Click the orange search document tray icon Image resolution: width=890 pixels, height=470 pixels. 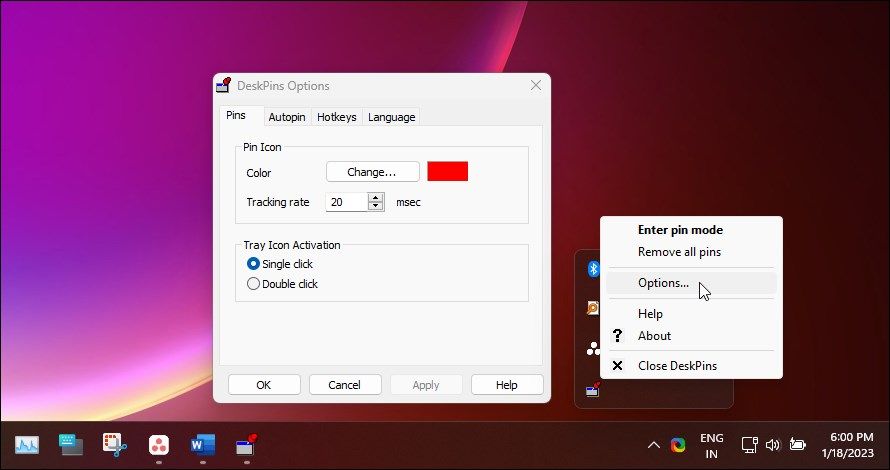pos(593,308)
